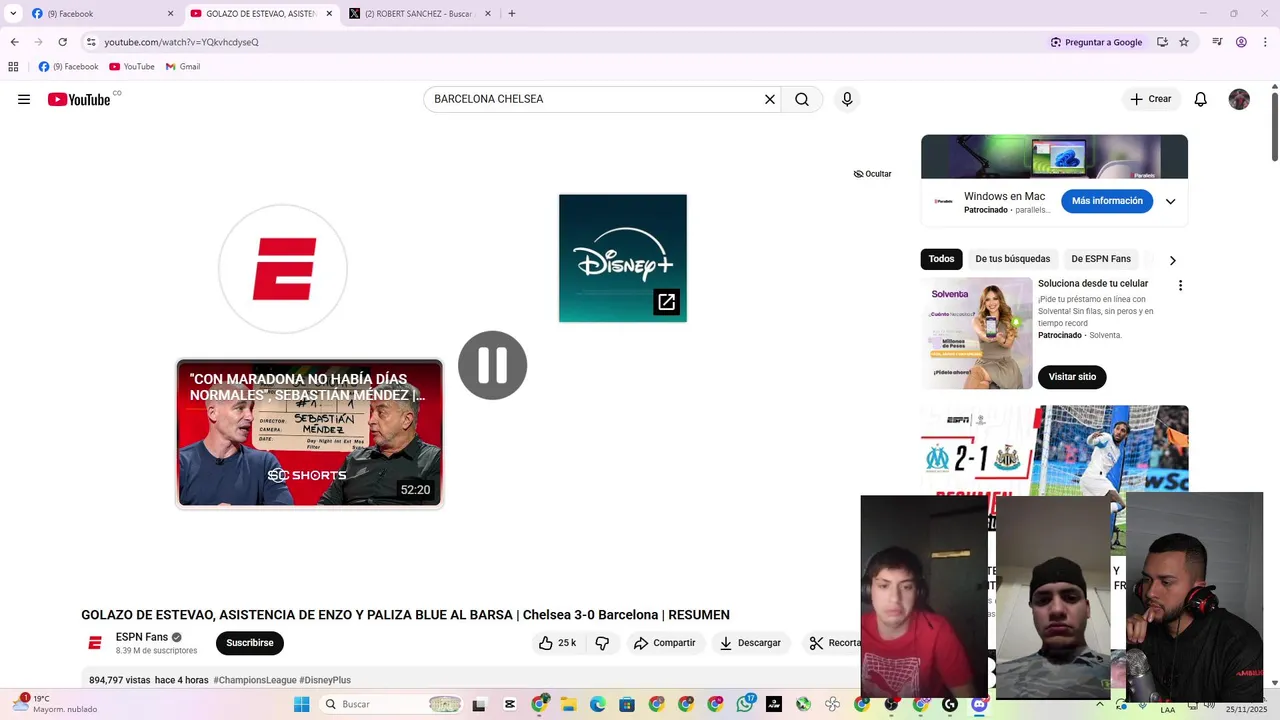This screenshot has height=720, width=1280.
Task: Select the De tus búsquedas chip
Action: click(1013, 259)
